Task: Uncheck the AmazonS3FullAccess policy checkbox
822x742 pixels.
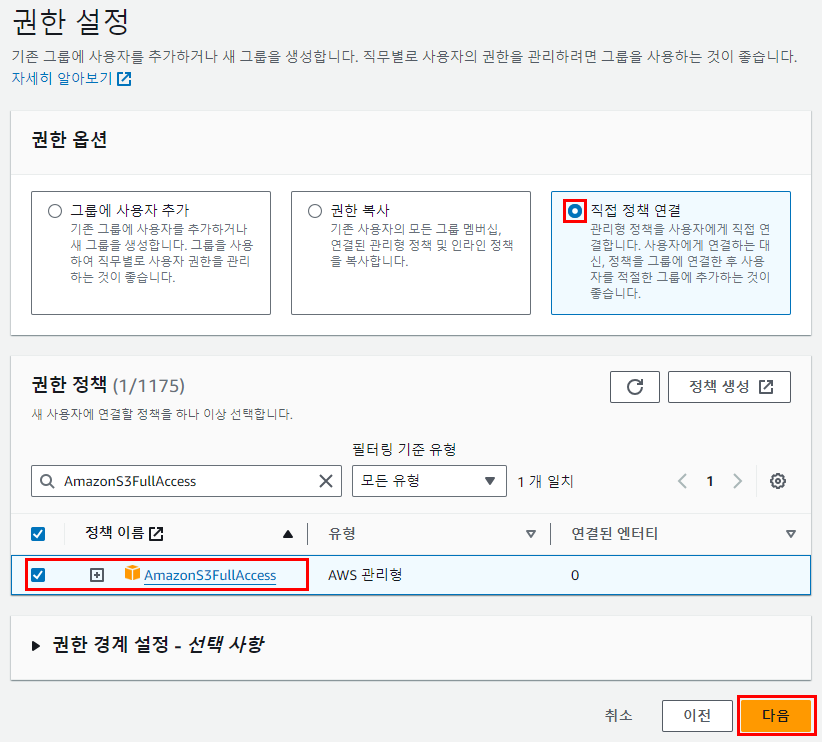Action: [x=38, y=575]
